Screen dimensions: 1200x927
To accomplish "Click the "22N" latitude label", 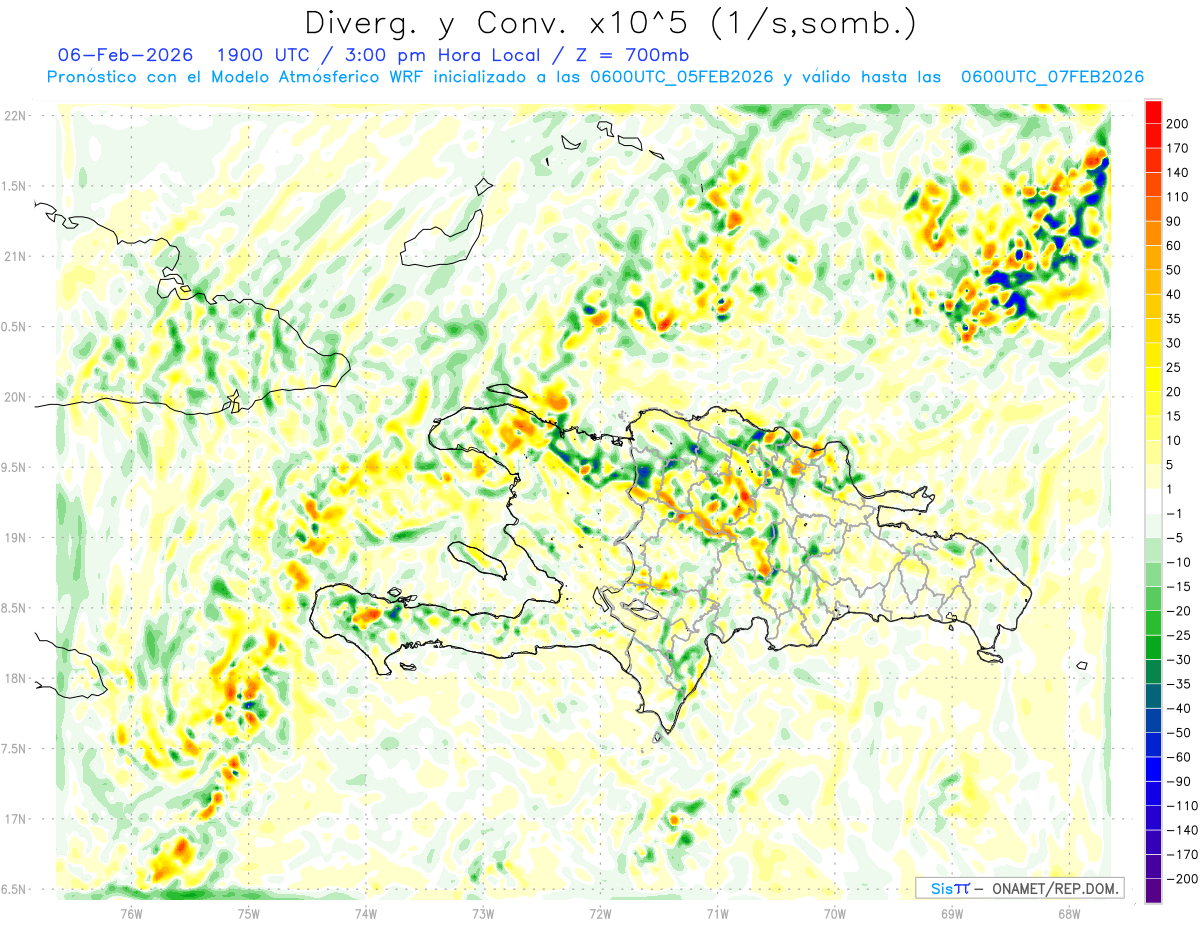I will [x=15, y=116].
